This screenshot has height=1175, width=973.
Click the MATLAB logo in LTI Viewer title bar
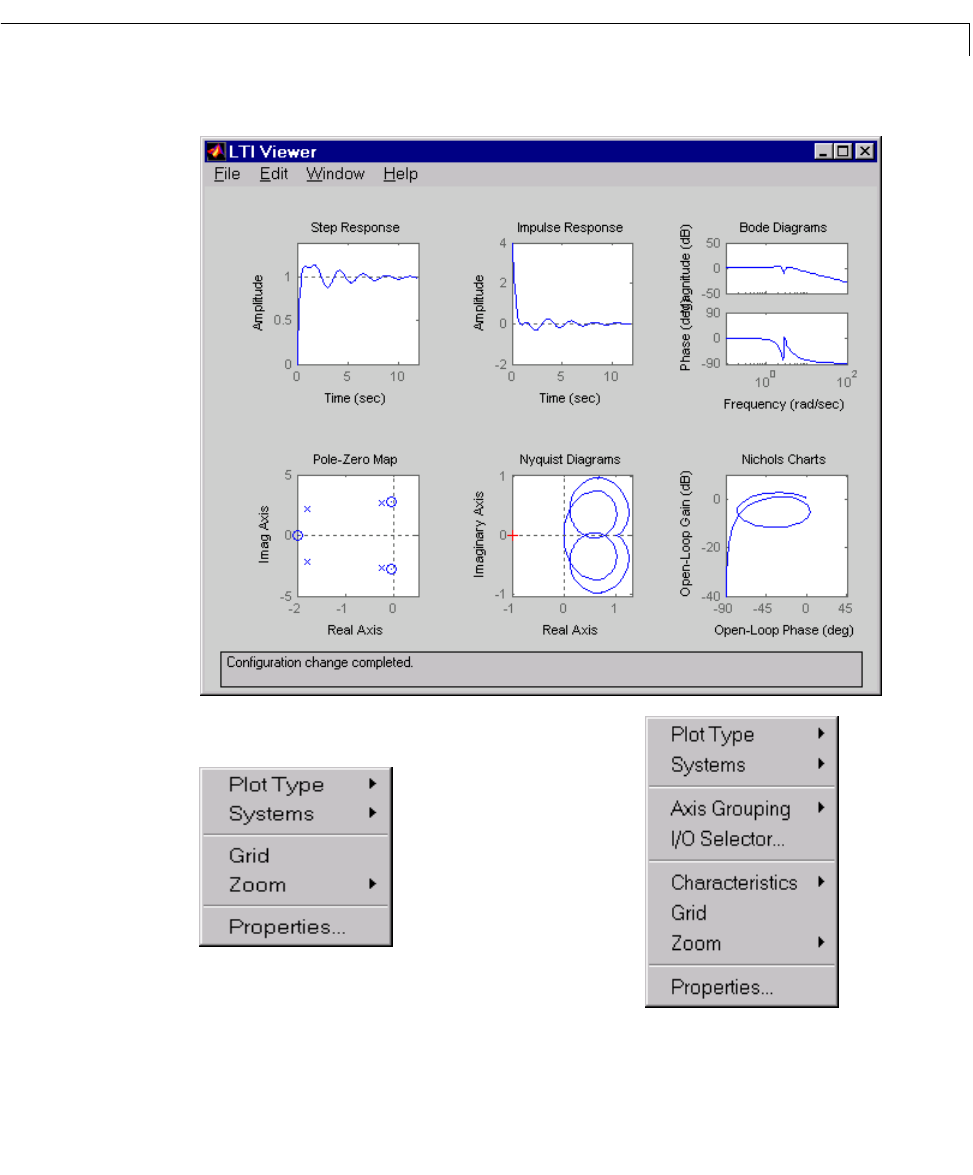coord(216,151)
